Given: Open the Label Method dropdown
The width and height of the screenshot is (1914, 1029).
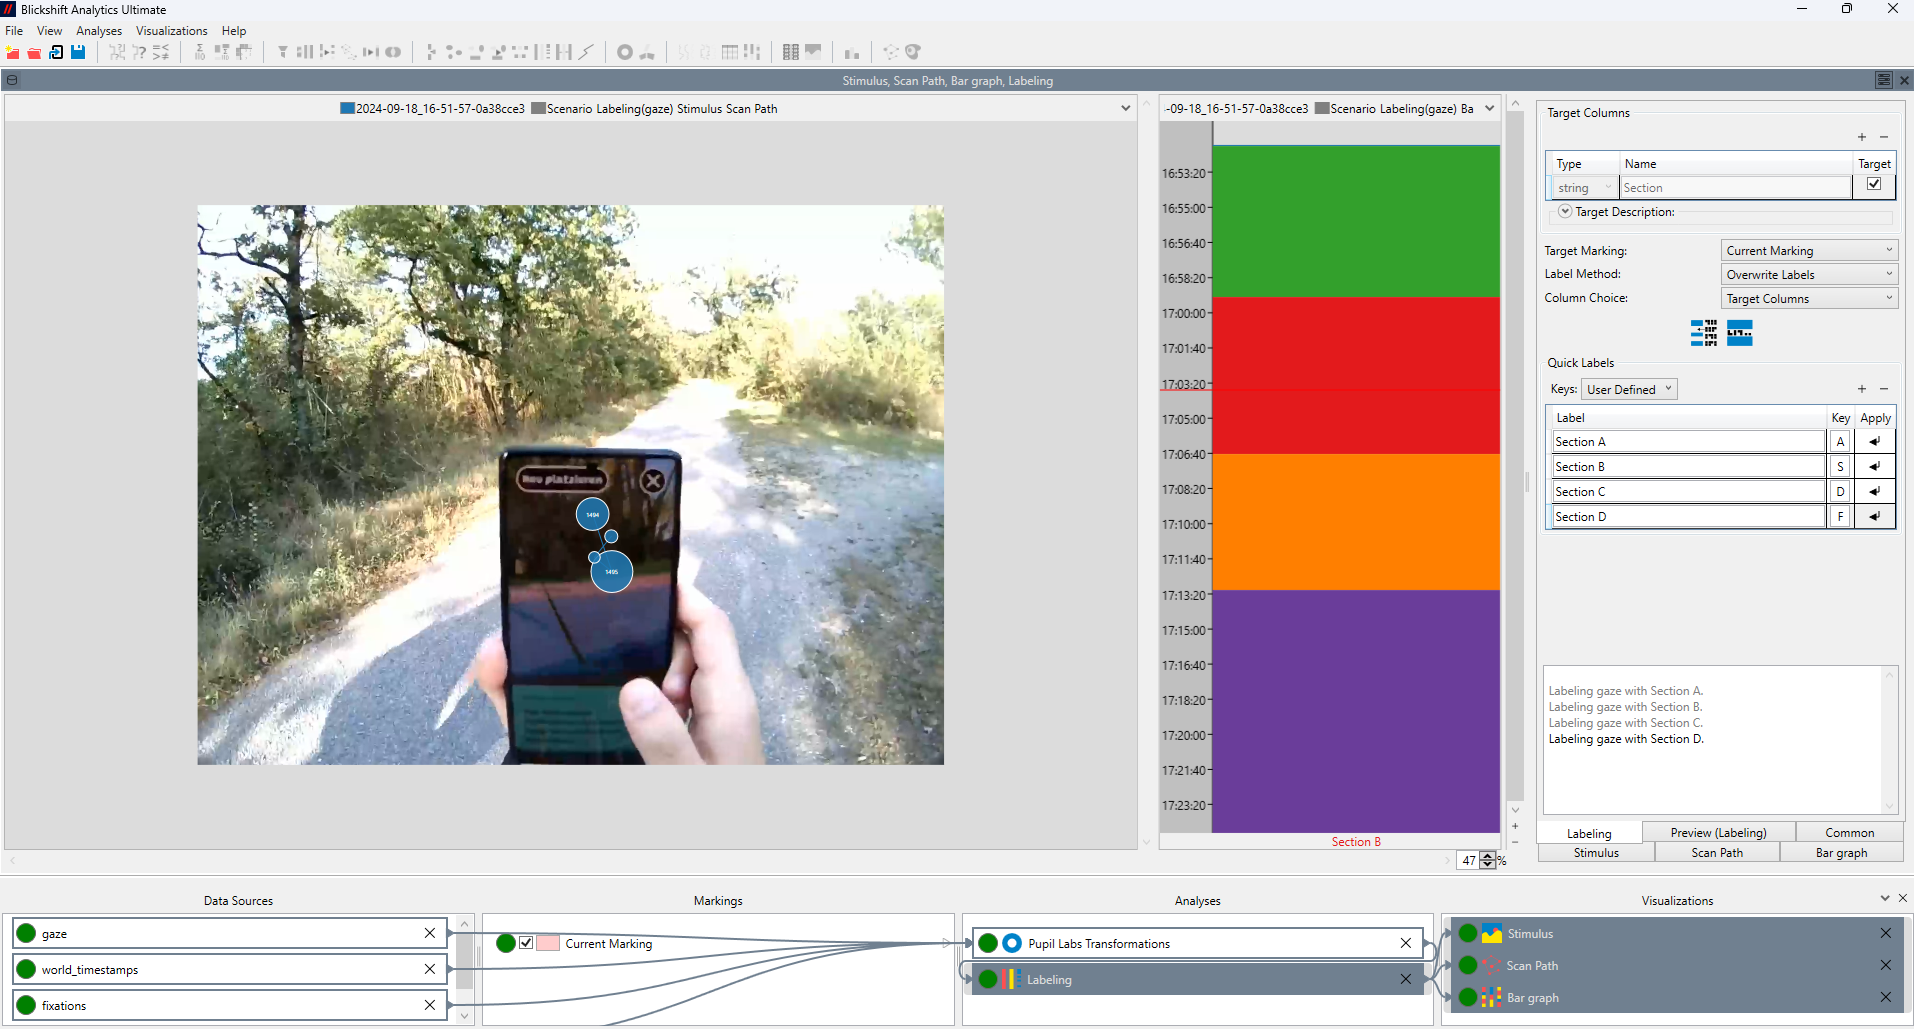Looking at the screenshot, I should [1809, 275].
